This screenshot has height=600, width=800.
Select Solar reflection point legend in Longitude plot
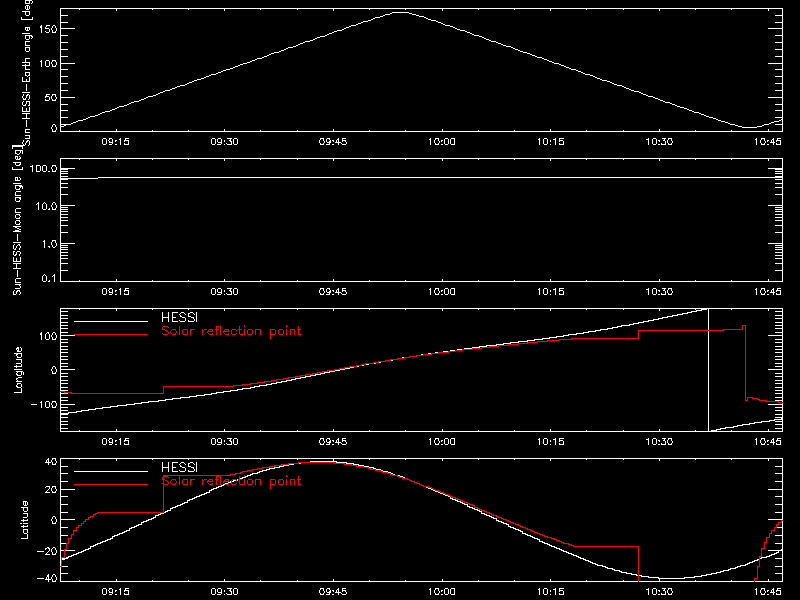pyautogui.click(x=231, y=331)
